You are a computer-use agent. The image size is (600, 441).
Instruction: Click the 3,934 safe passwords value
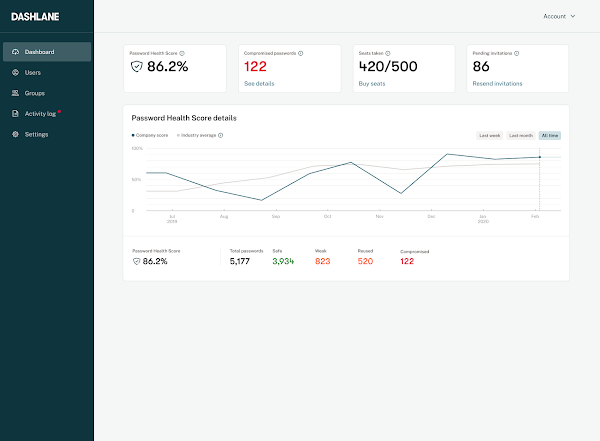pyautogui.click(x=283, y=261)
